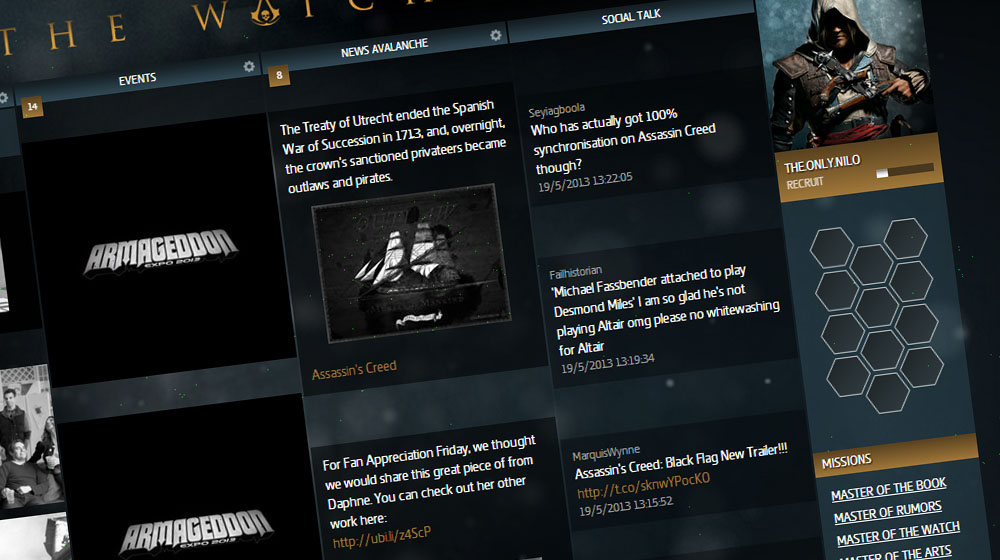Image resolution: width=1000 pixels, height=560 pixels.
Task: Click the timestamp 19/5/2013 13:22:05
Action: [x=585, y=181]
